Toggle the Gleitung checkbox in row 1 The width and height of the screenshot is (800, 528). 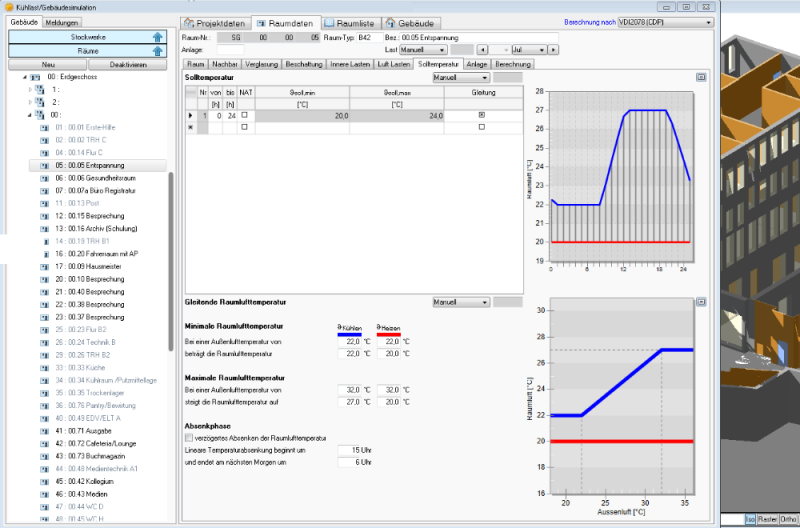(x=481, y=116)
